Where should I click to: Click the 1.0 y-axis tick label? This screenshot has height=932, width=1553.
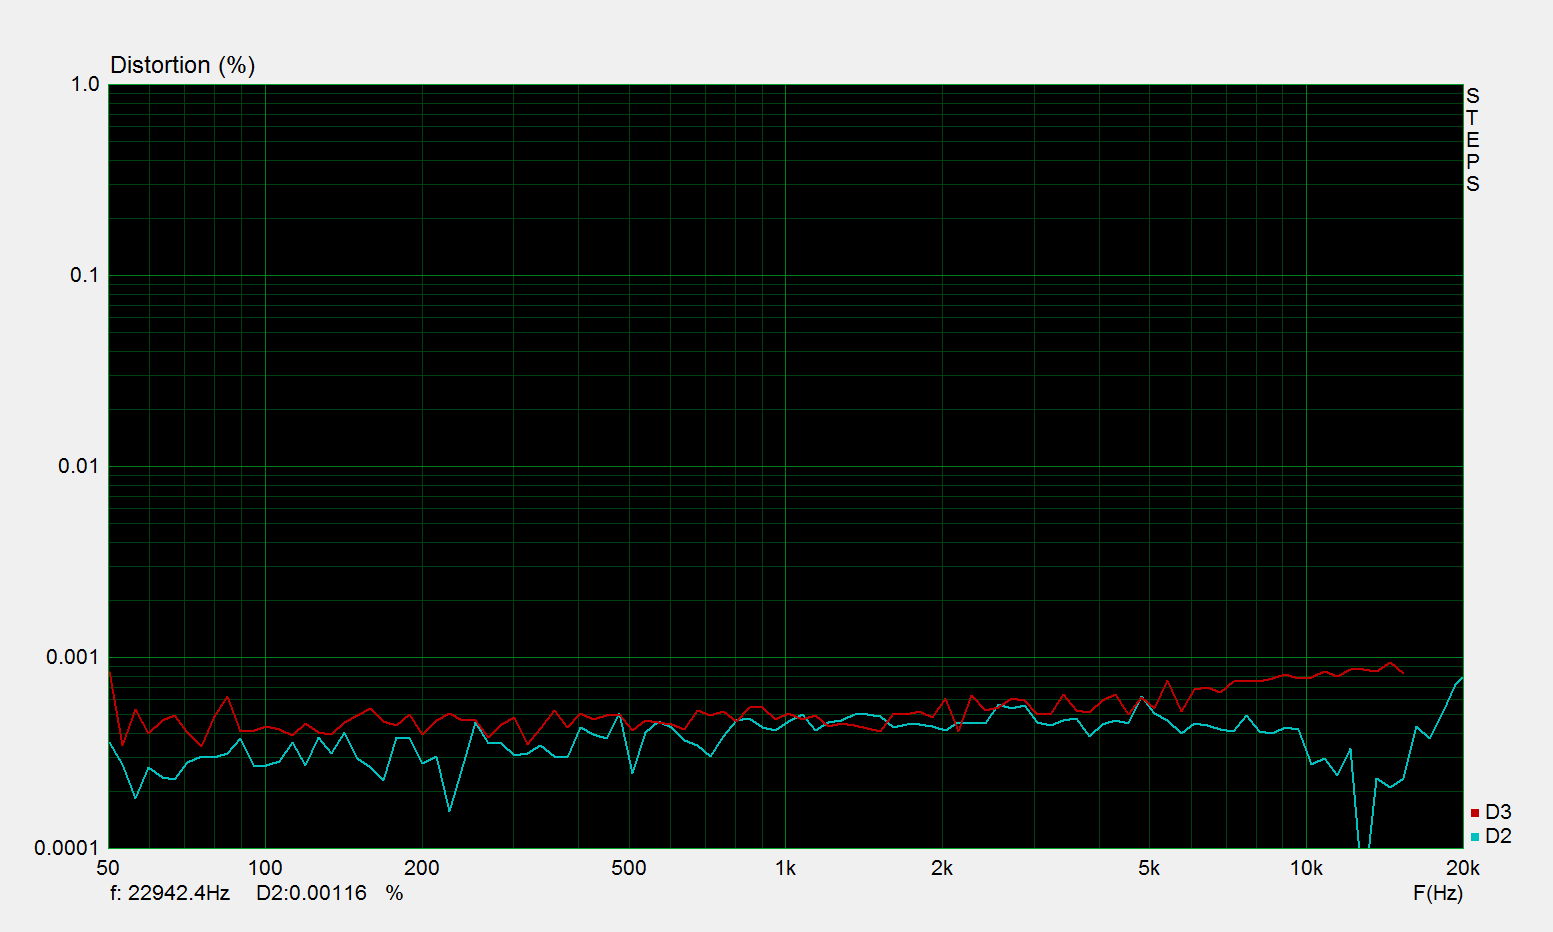point(85,85)
